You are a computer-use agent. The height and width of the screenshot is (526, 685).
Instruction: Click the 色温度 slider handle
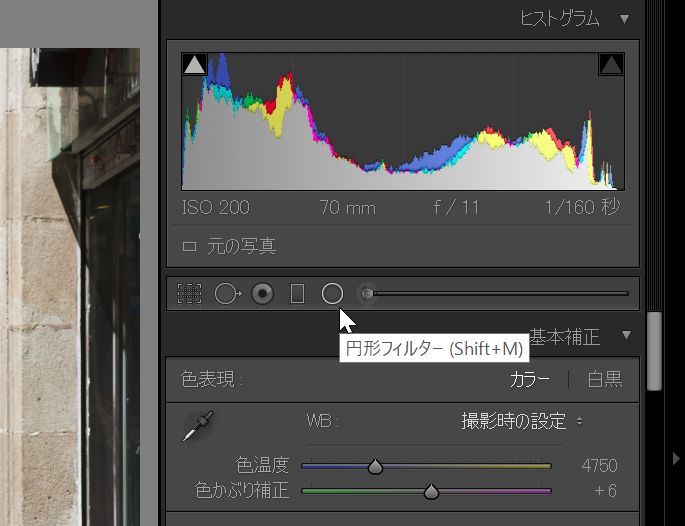(375, 467)
